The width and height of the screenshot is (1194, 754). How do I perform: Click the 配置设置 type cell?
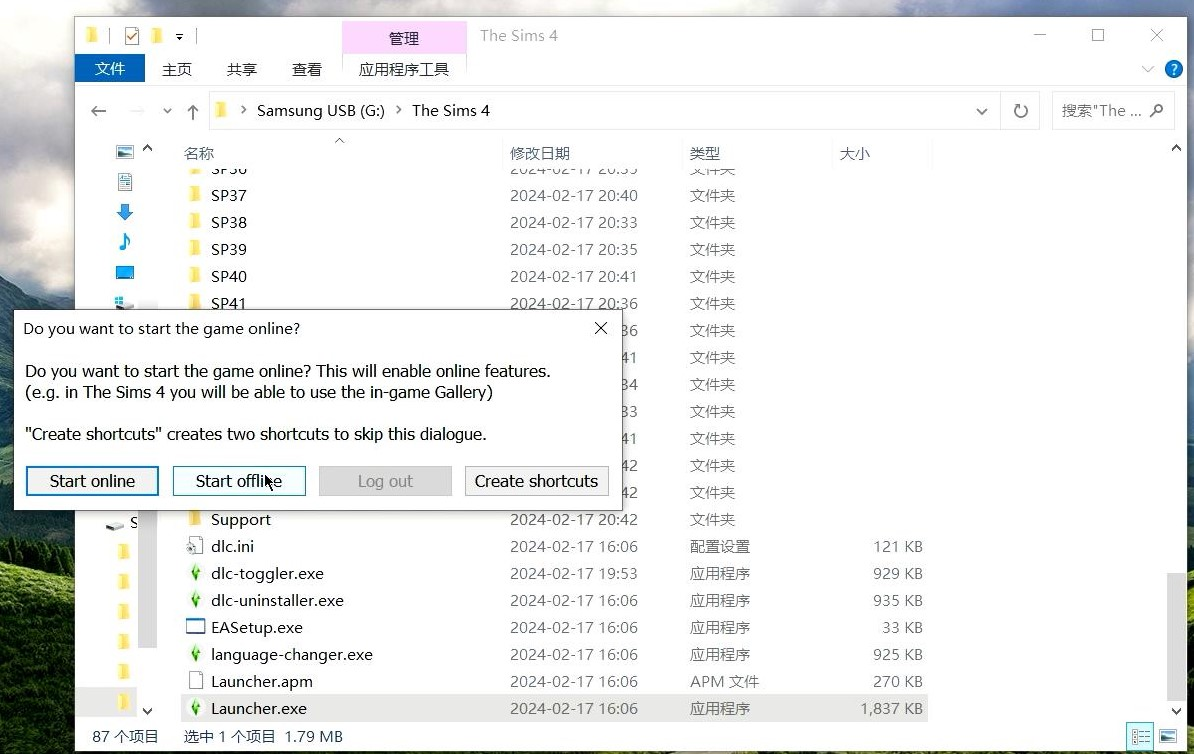tap(720, 546)
